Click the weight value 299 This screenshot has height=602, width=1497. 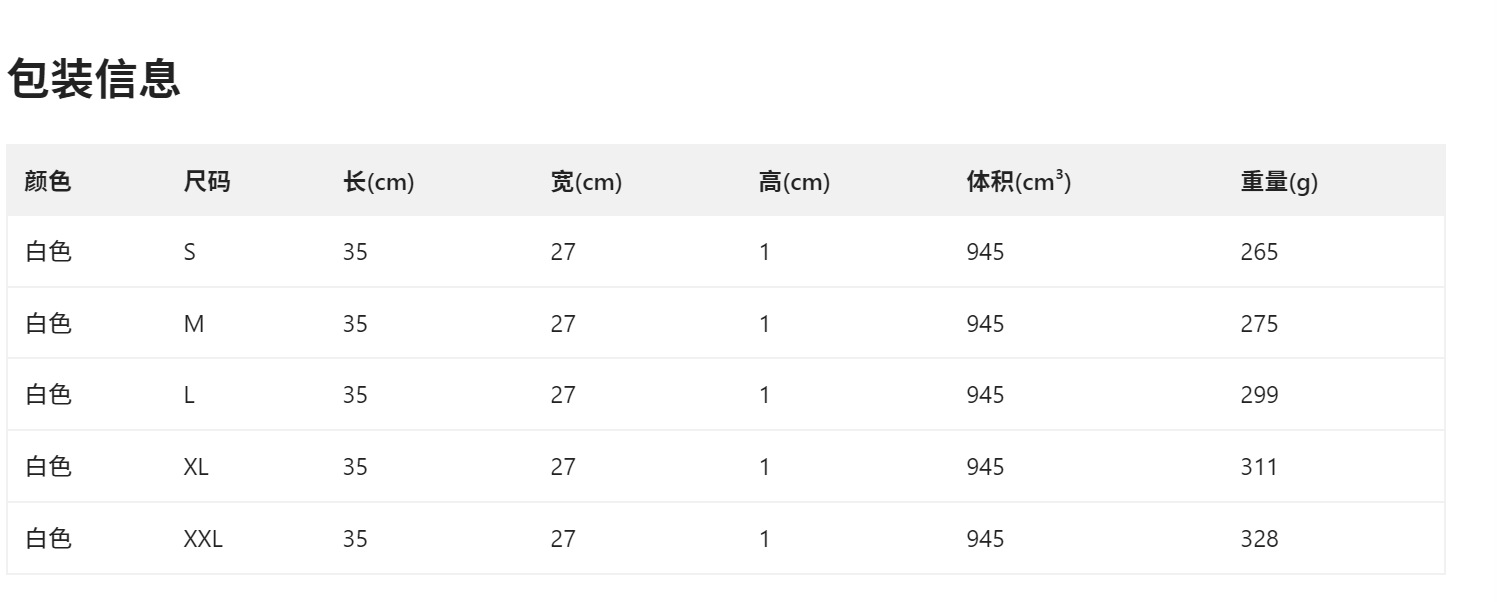click(1259, 395)
